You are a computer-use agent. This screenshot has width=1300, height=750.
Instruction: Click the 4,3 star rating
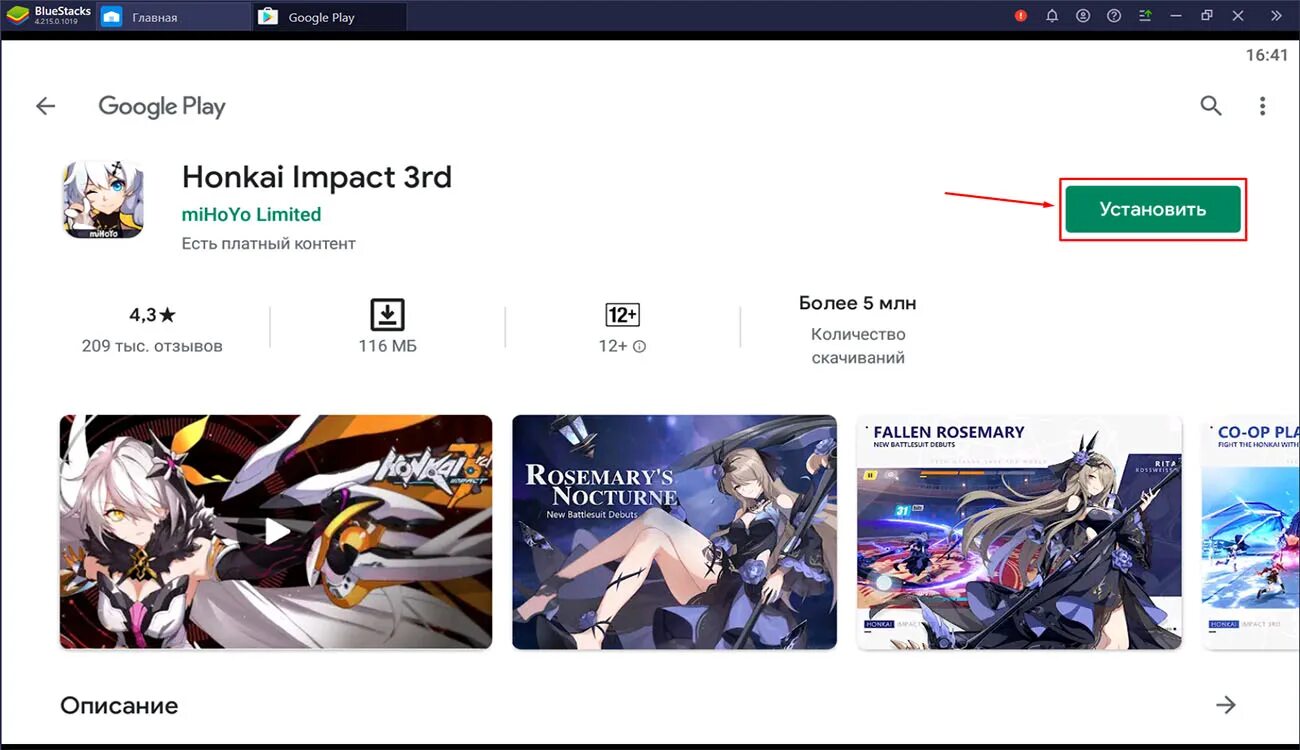click(152, 315)
